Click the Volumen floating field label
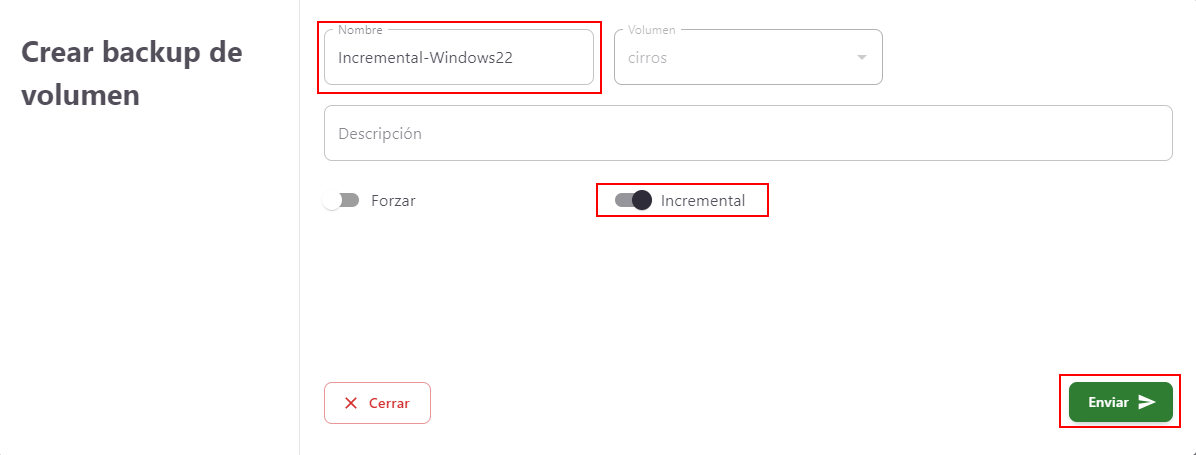Viewport: 1196px width, 455px height. (x=652, y=30)
